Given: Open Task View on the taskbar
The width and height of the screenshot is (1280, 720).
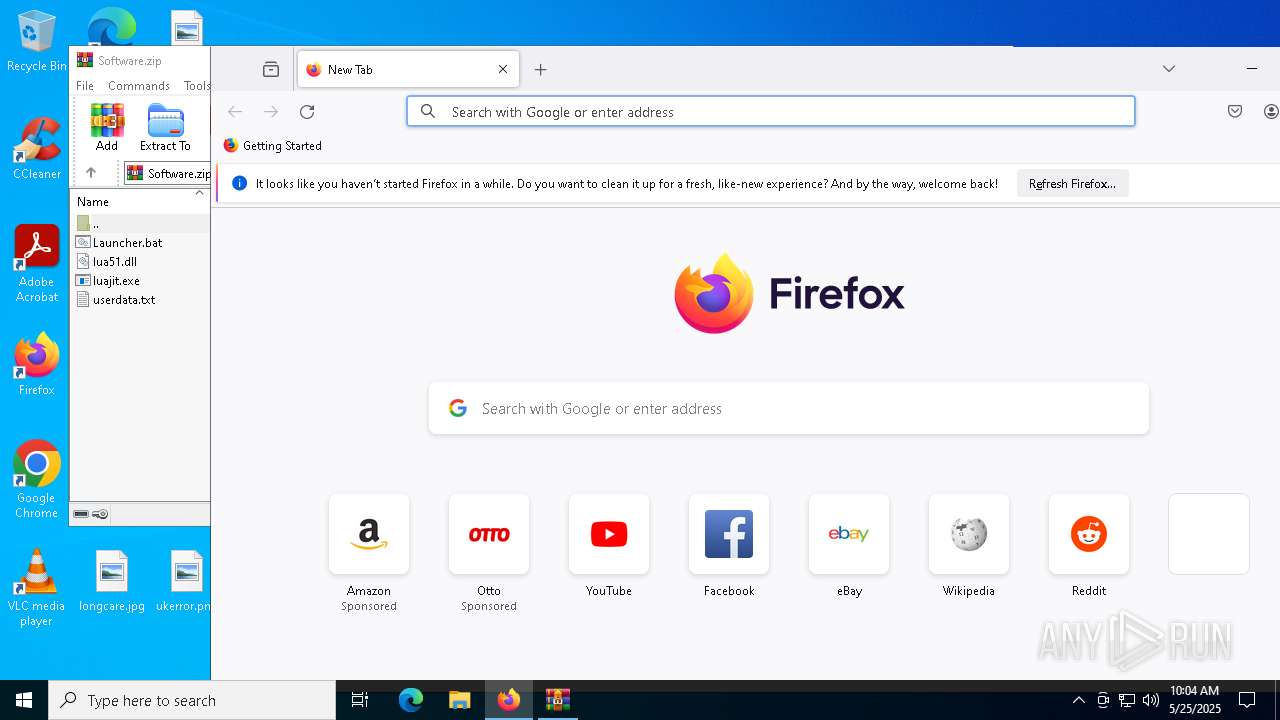Looking at the screenshot, I should click(360, 700).
